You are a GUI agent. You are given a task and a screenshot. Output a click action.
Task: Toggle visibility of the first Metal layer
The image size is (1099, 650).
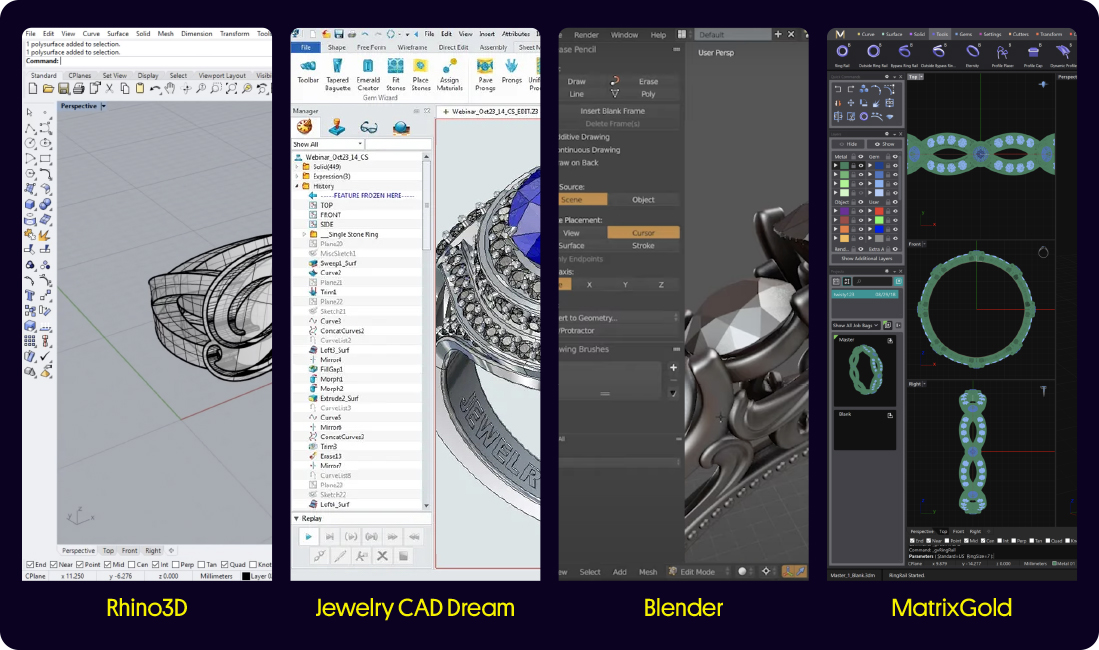(x=860, y=166)
